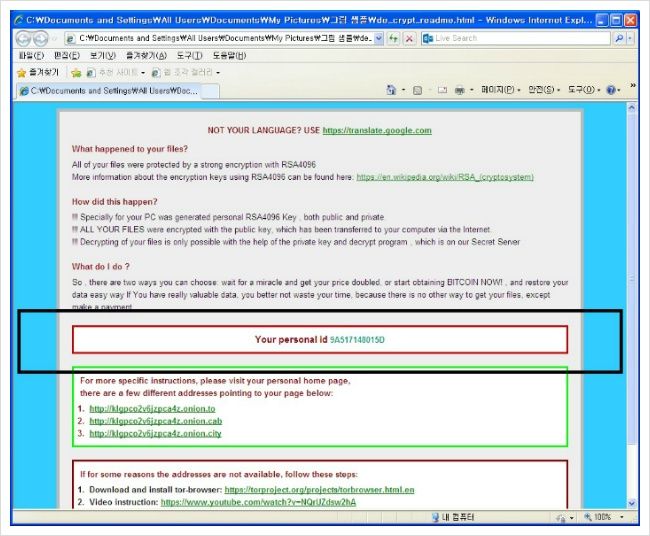
Task: Click the Home icon in command bar
Action: pos(391,90)
